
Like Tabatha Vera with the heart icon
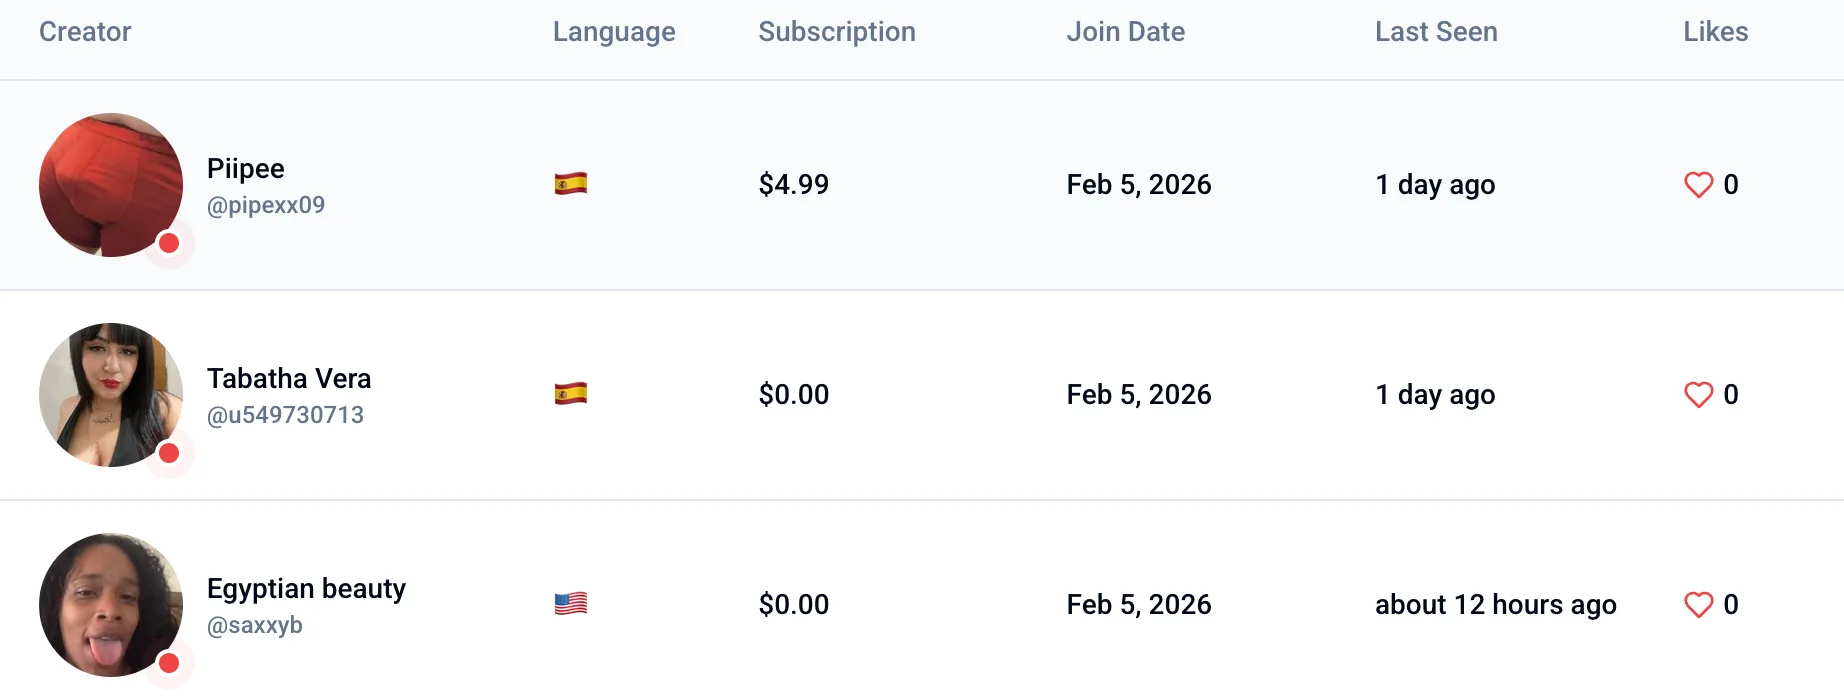coord(1698,395)
